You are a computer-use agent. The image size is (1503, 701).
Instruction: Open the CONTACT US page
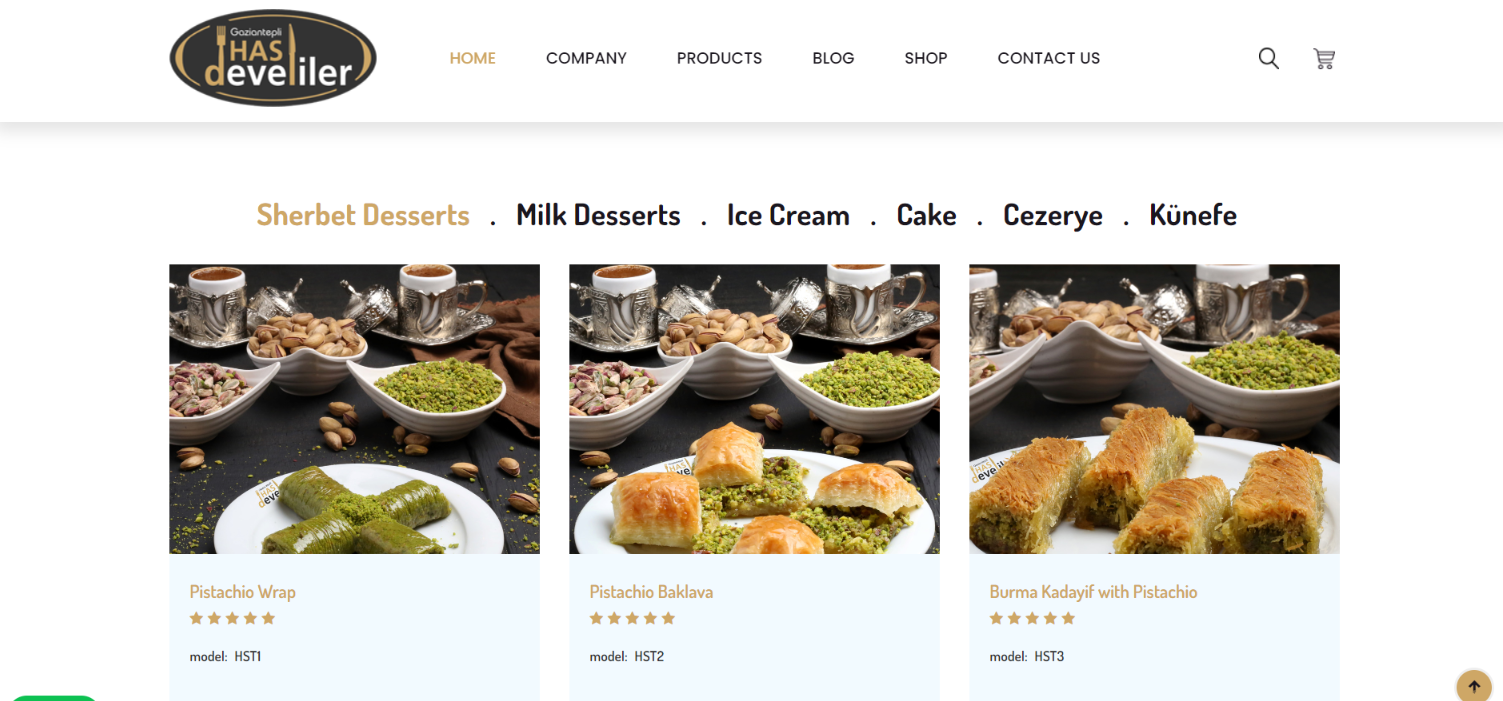pos(1048,58)
